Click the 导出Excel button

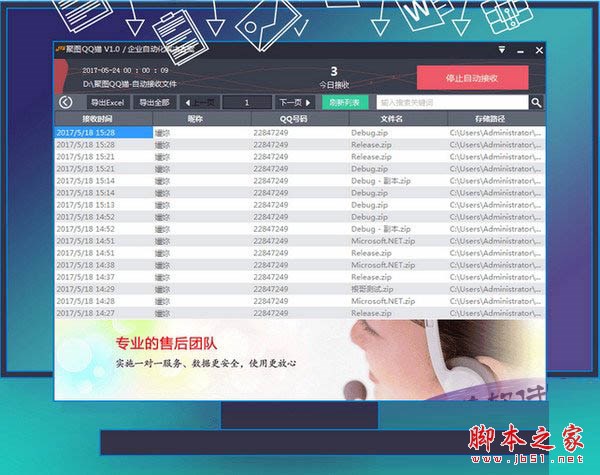(x=106, y=102)
